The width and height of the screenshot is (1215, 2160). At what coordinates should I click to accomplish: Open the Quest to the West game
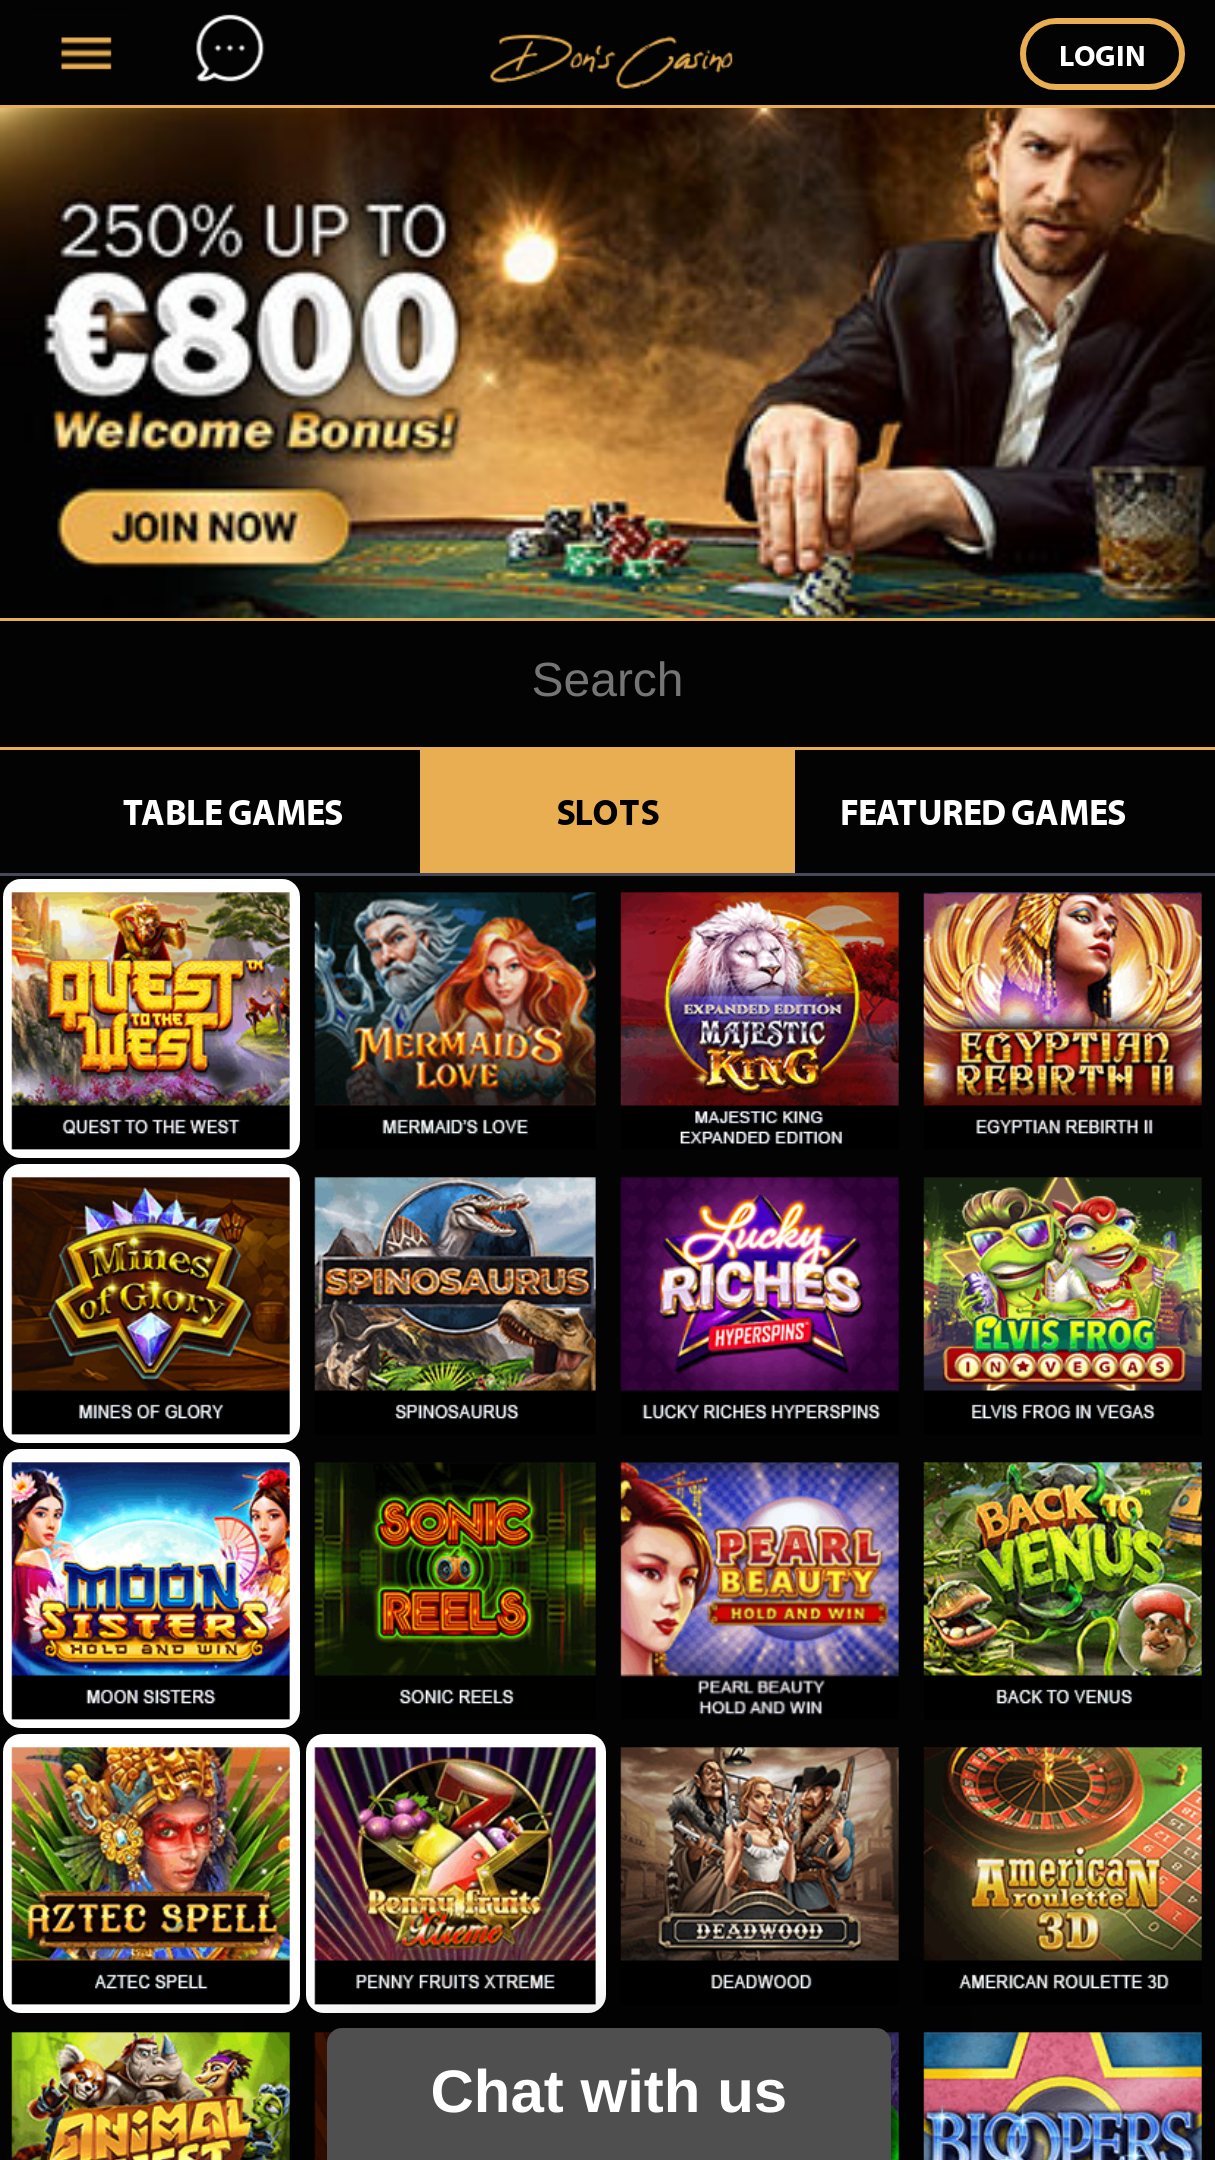[x=151, y=1019]
